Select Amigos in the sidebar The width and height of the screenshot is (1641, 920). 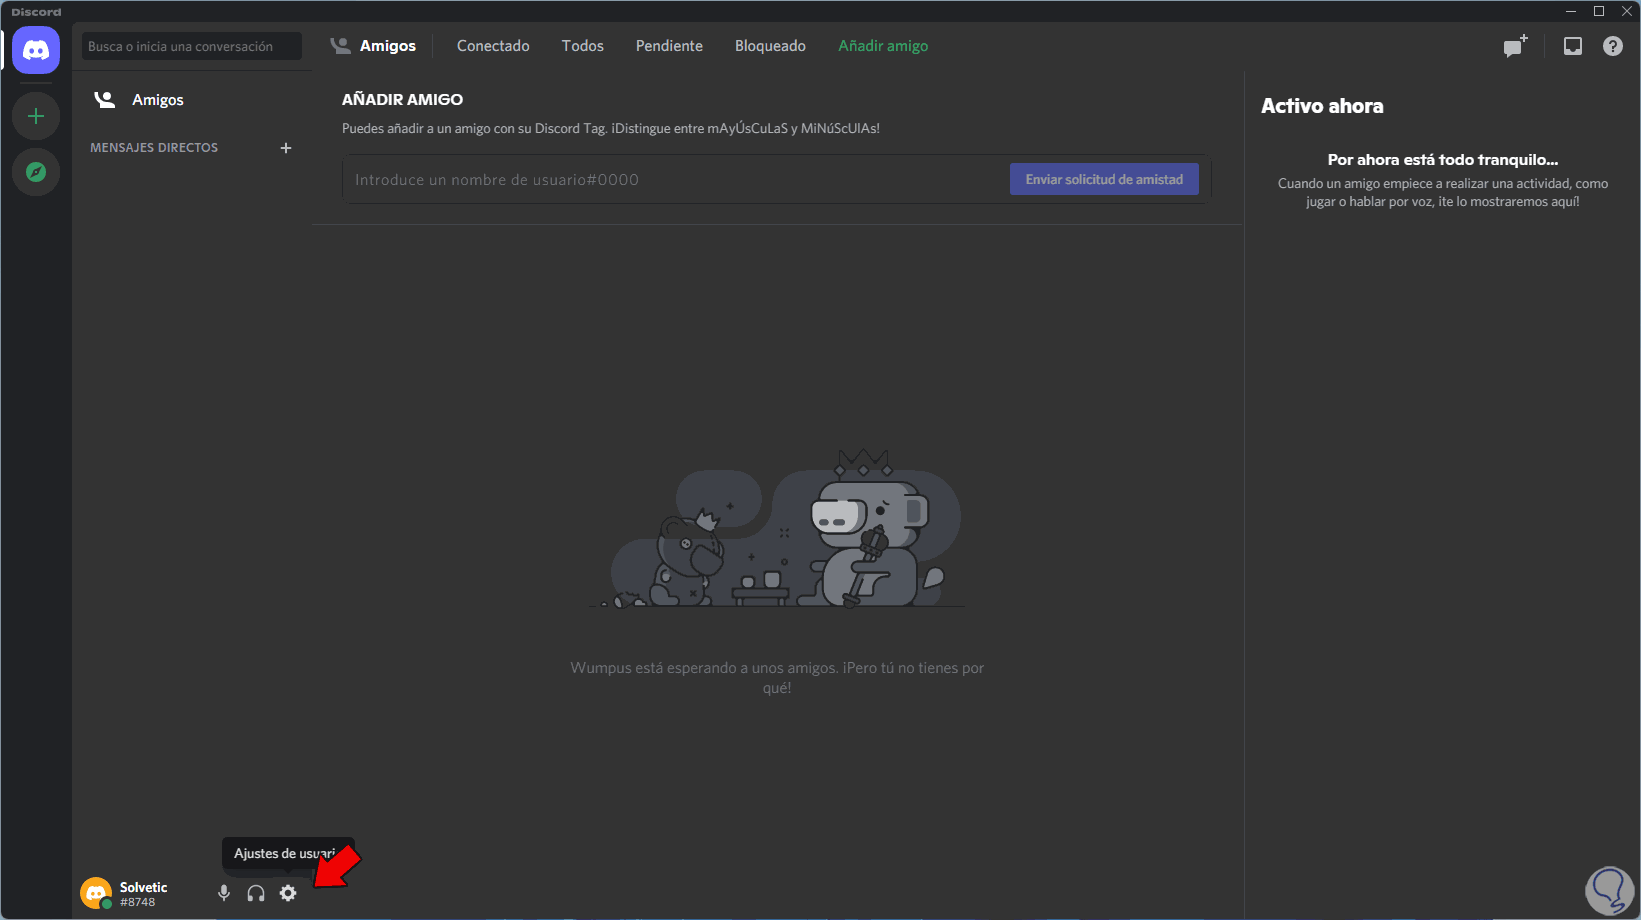pyautogui.click(x=192, y=100)
